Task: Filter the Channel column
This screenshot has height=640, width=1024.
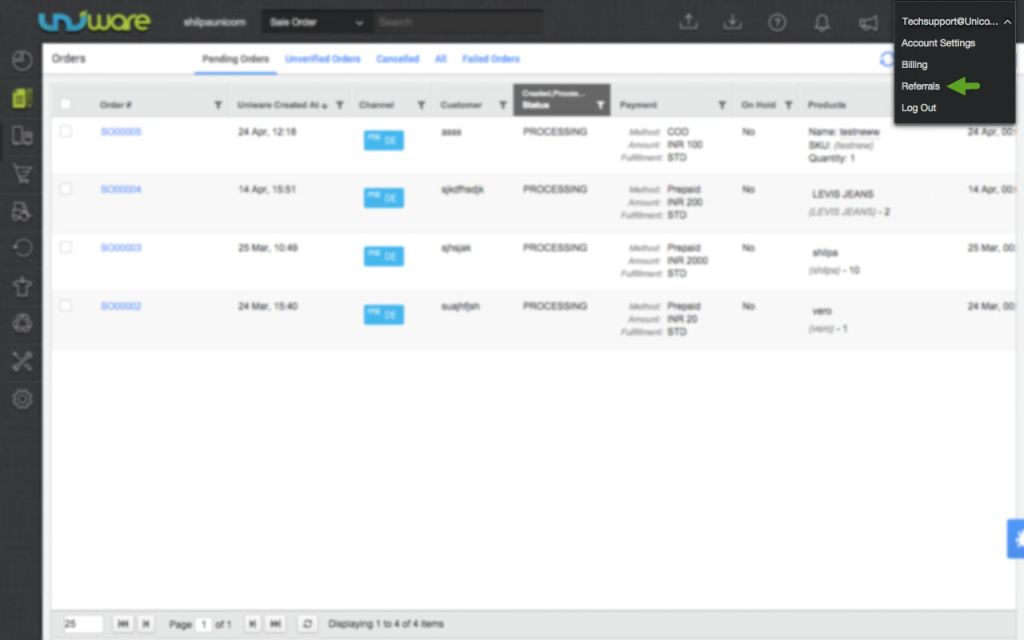Action: 421,105
